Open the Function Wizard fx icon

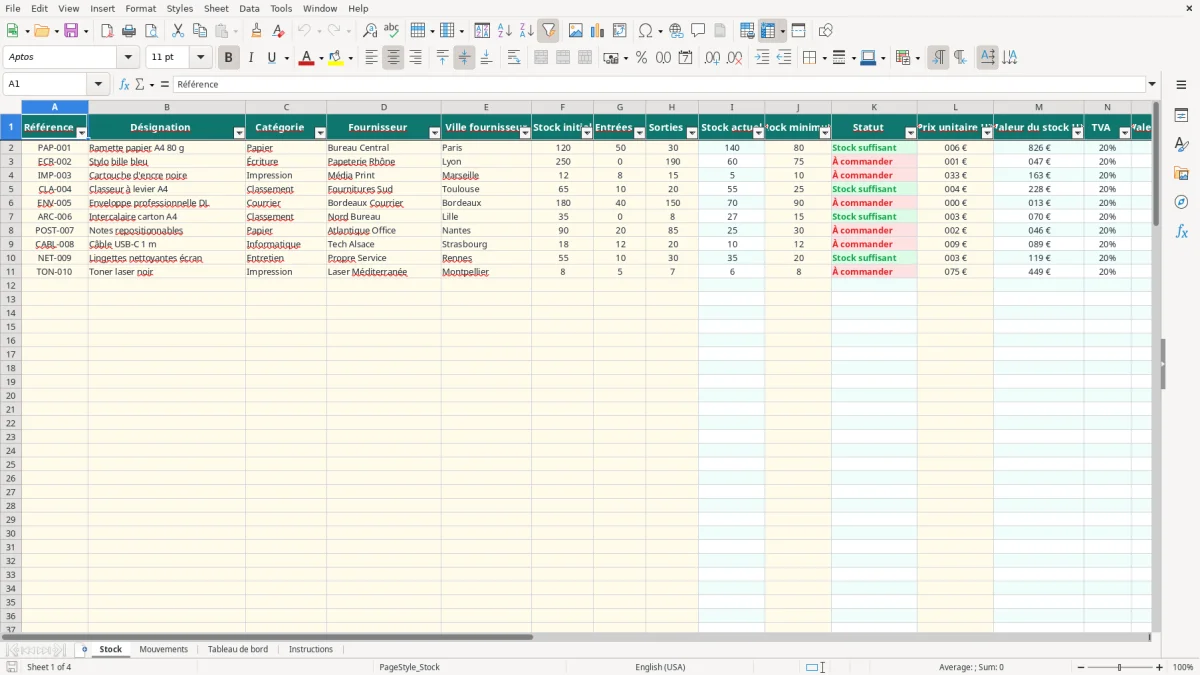pos(124,84)
